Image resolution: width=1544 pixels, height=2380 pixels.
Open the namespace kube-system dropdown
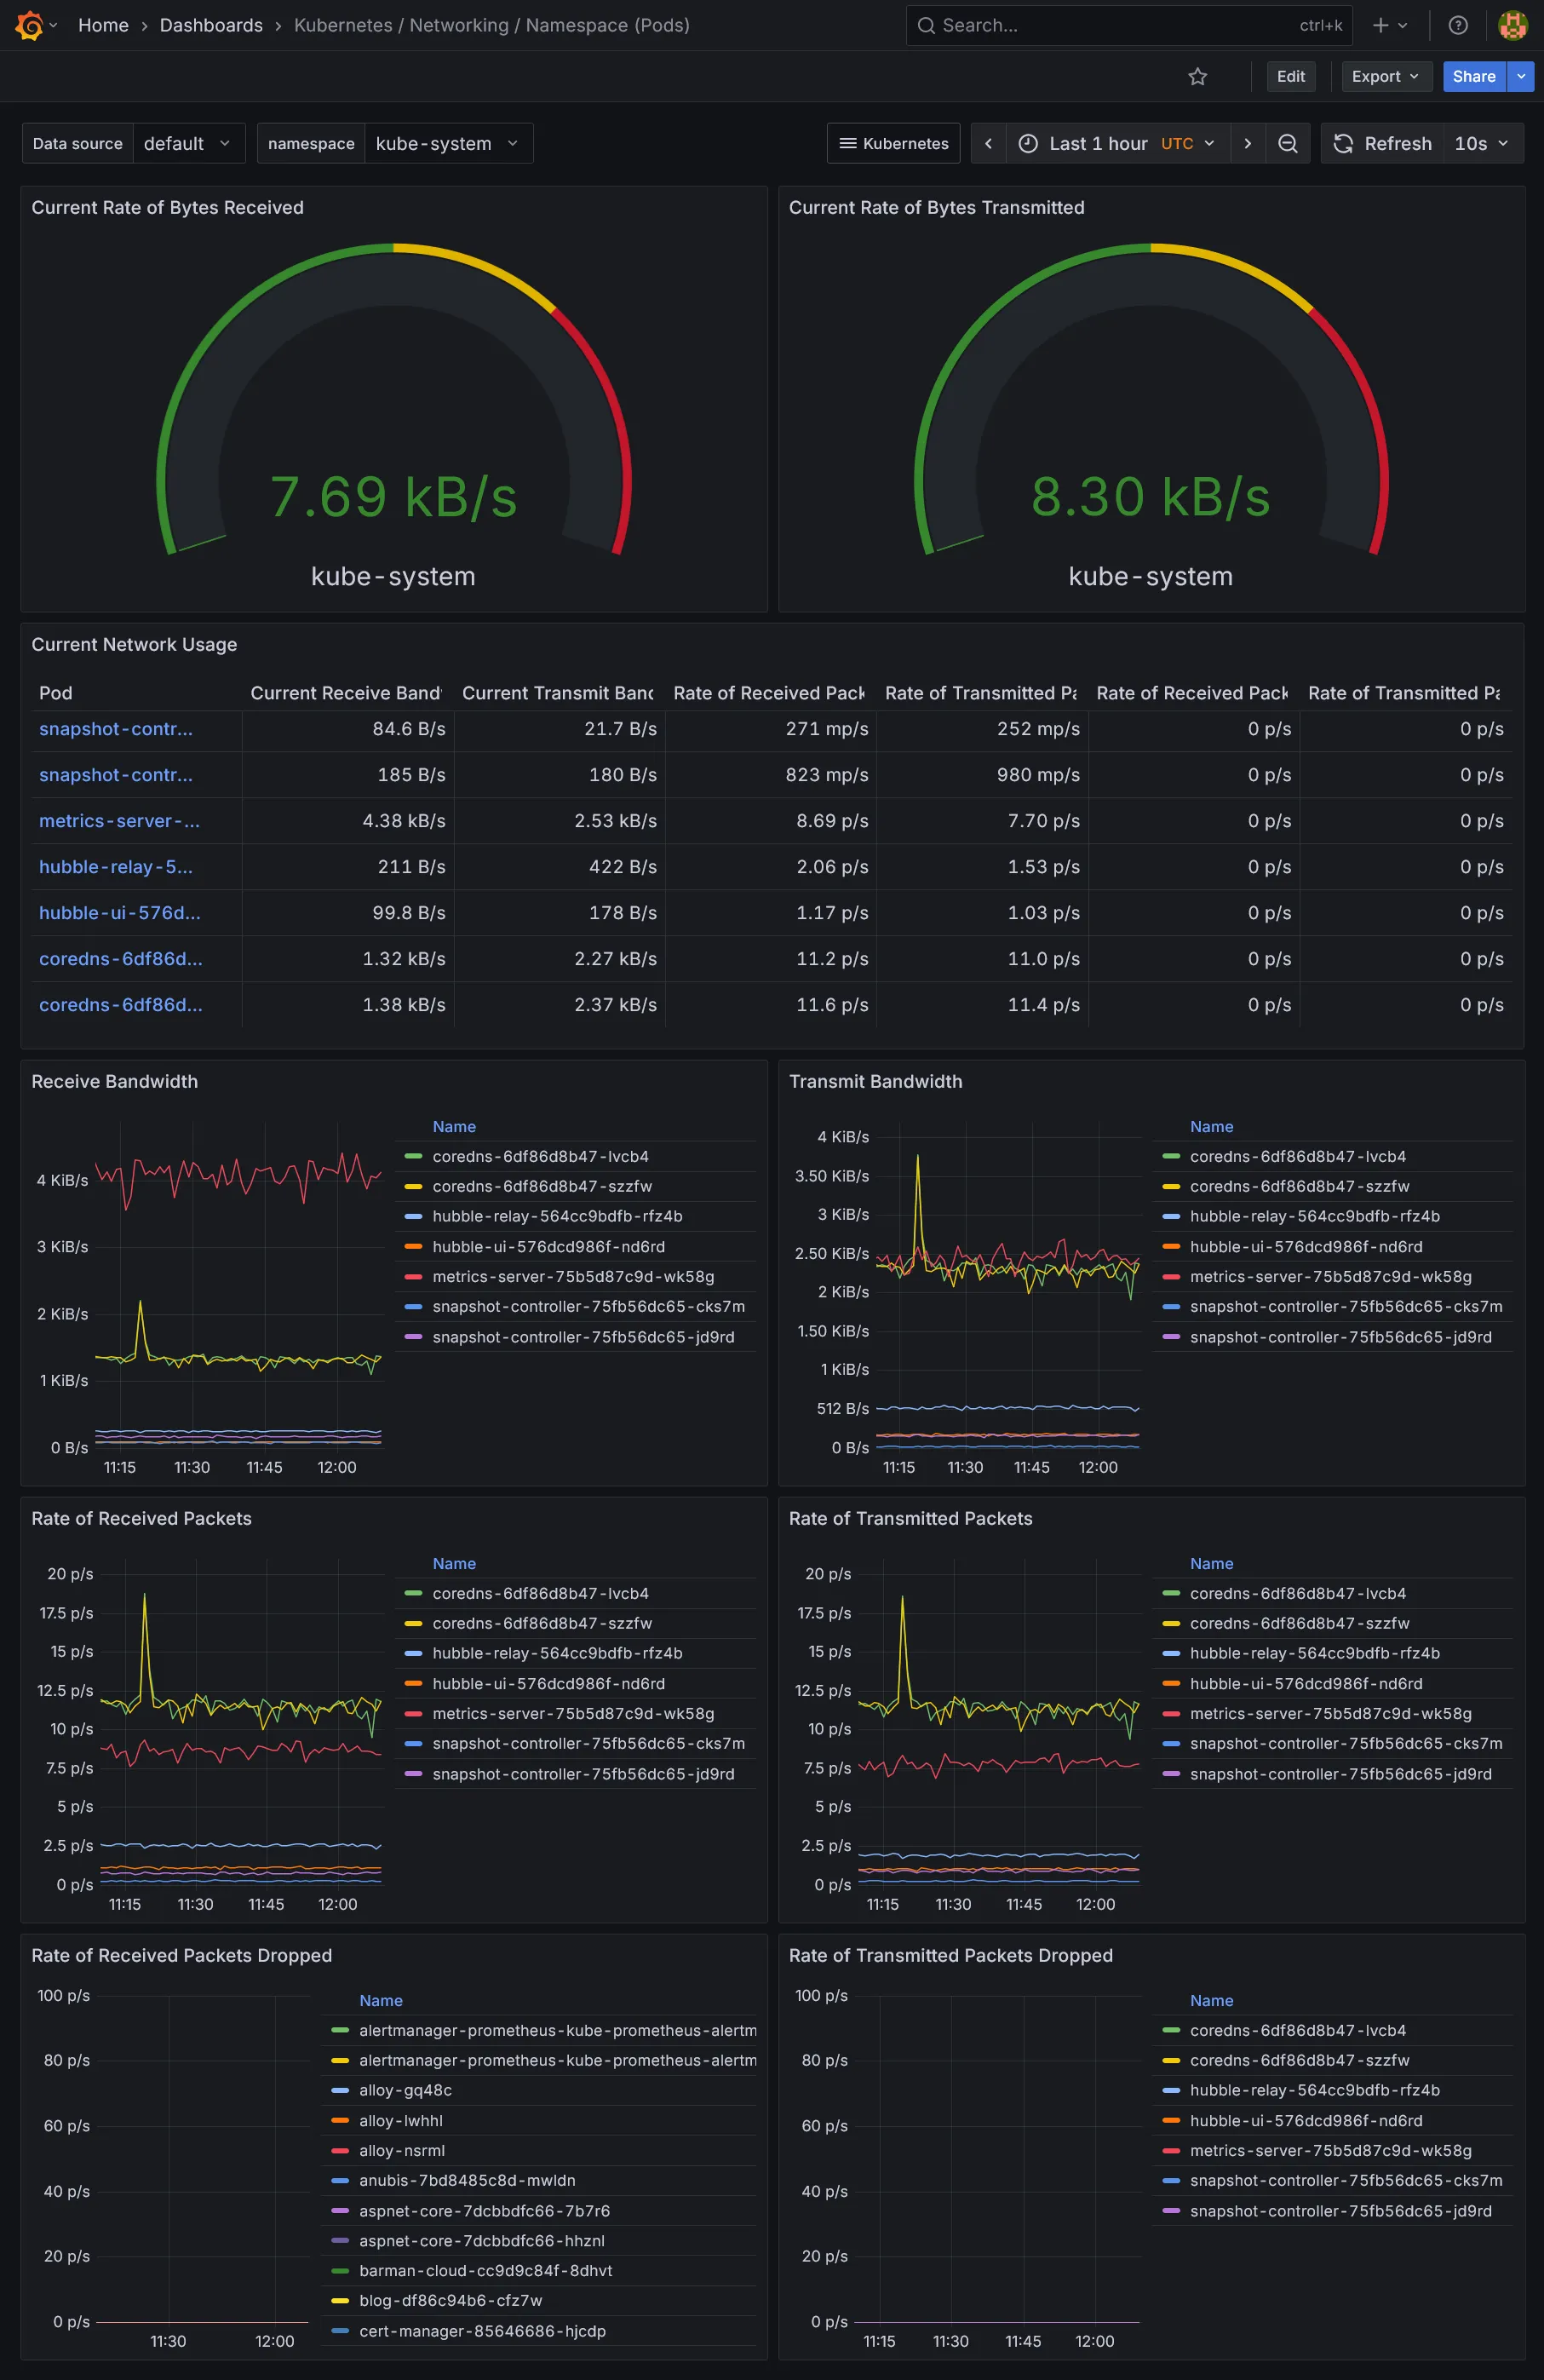click(446, 144)
